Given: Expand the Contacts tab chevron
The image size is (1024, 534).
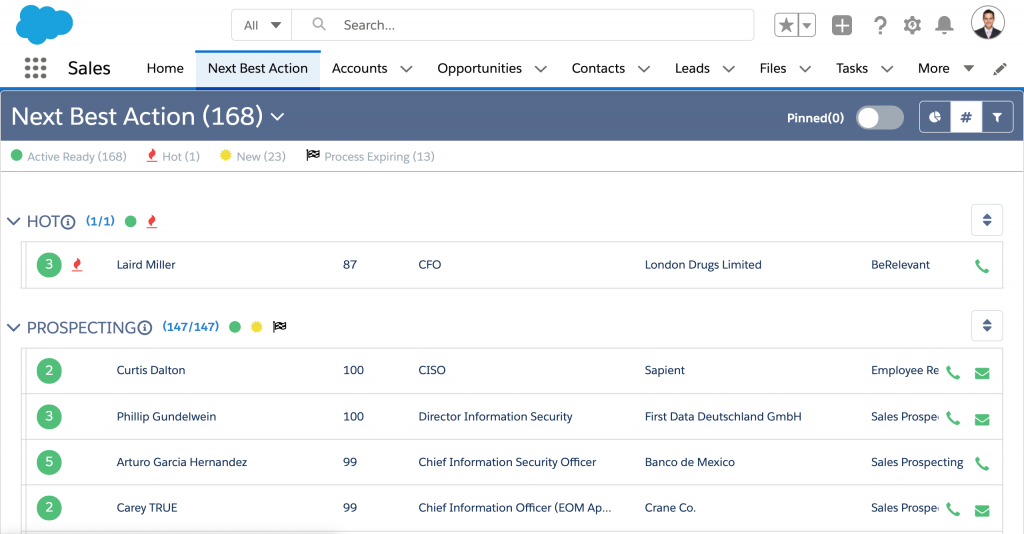Looking at the screenshot, I should pos(644,69).
